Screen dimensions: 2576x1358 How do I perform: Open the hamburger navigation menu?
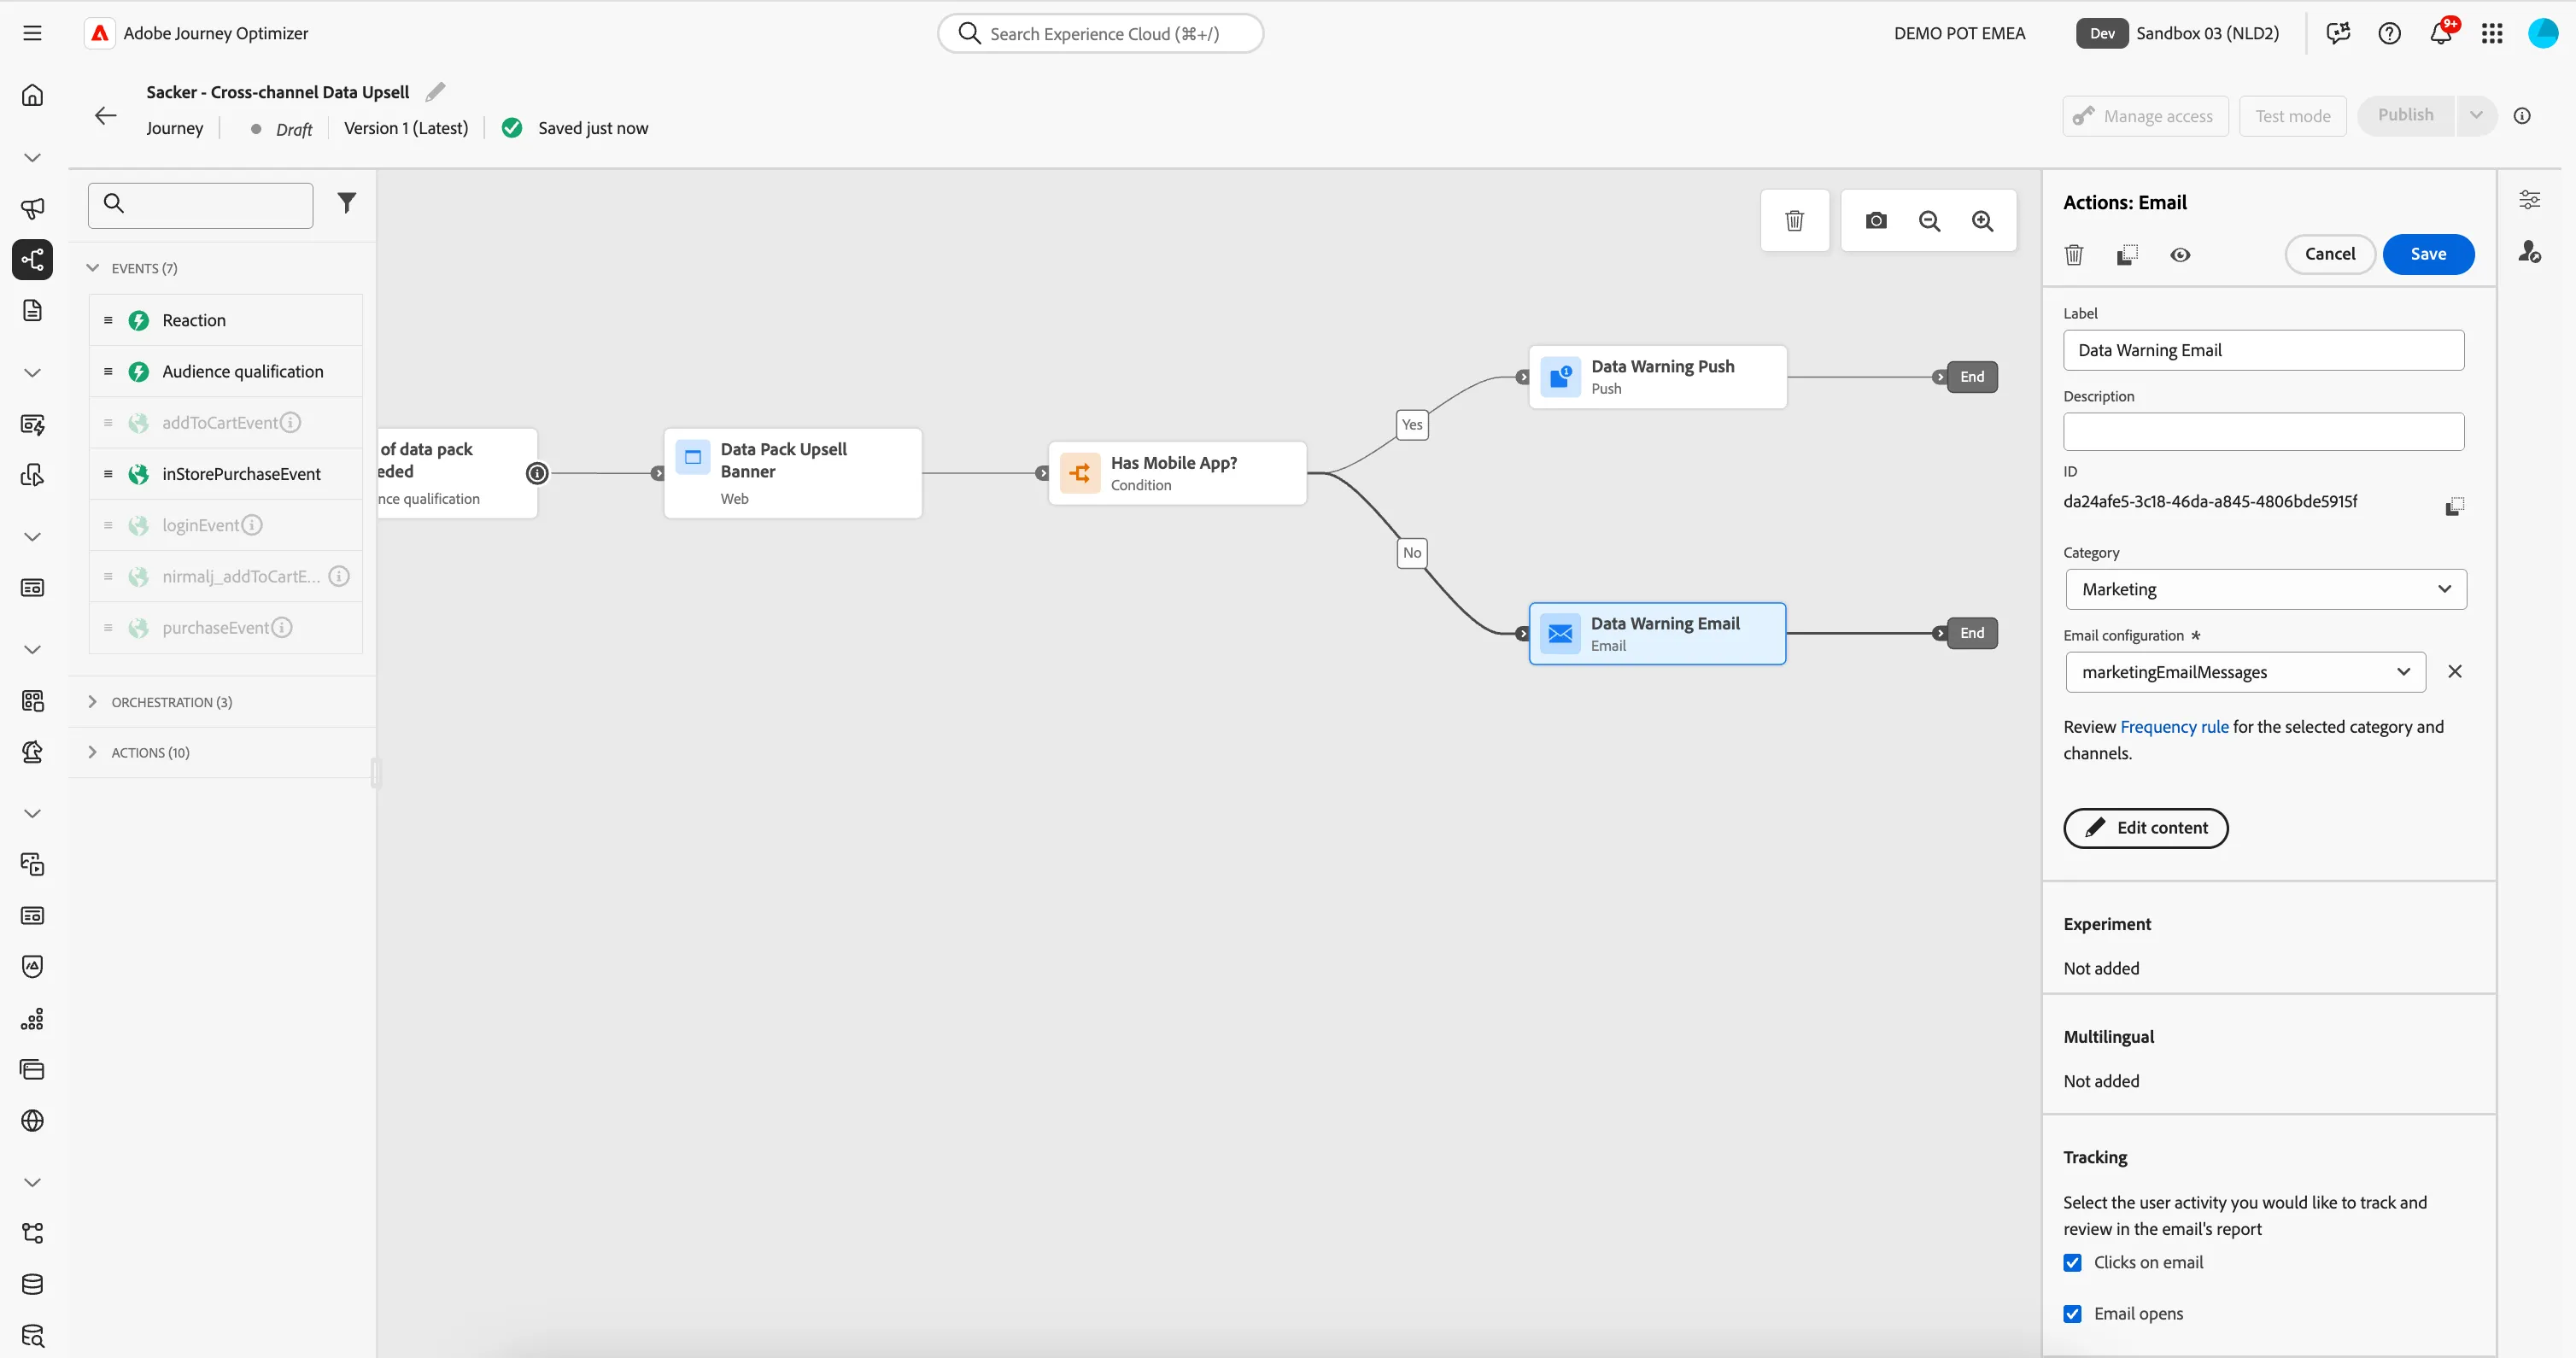32,33
